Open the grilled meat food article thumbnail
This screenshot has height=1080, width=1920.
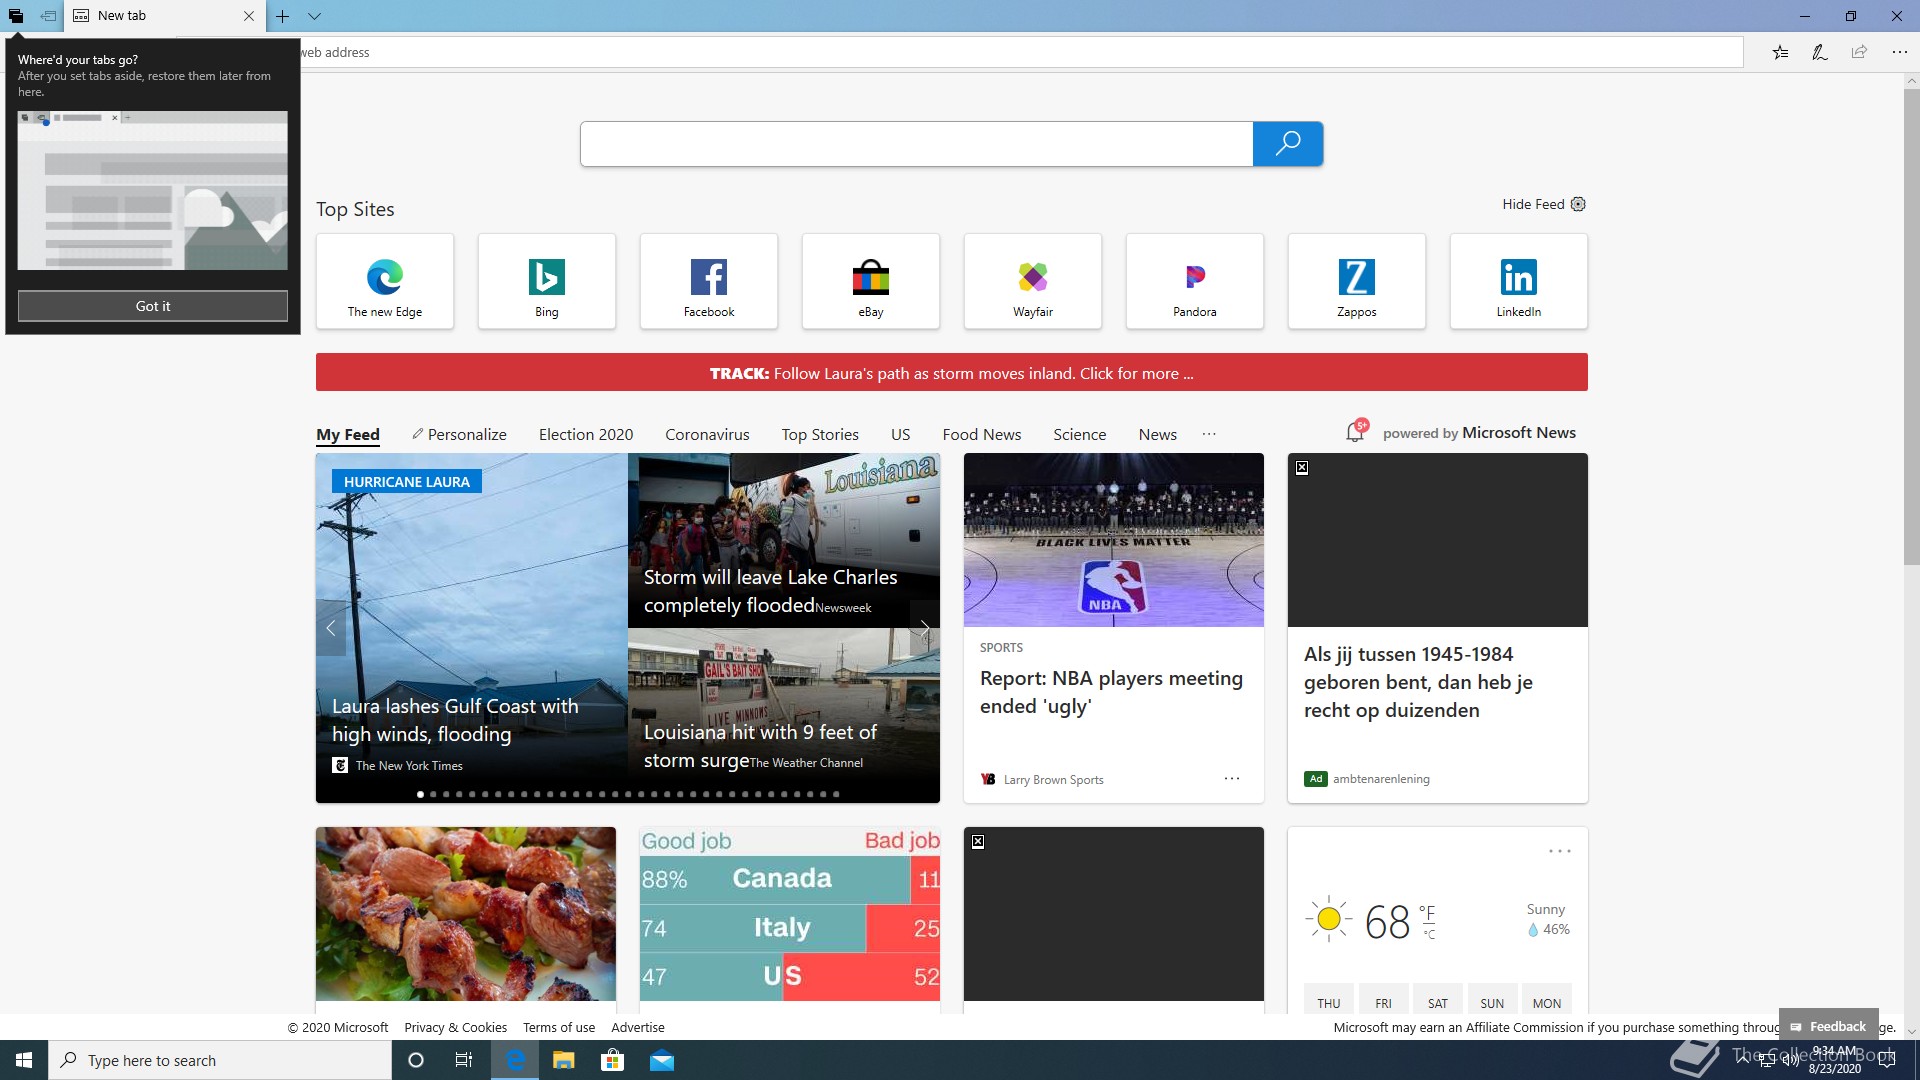466,914
